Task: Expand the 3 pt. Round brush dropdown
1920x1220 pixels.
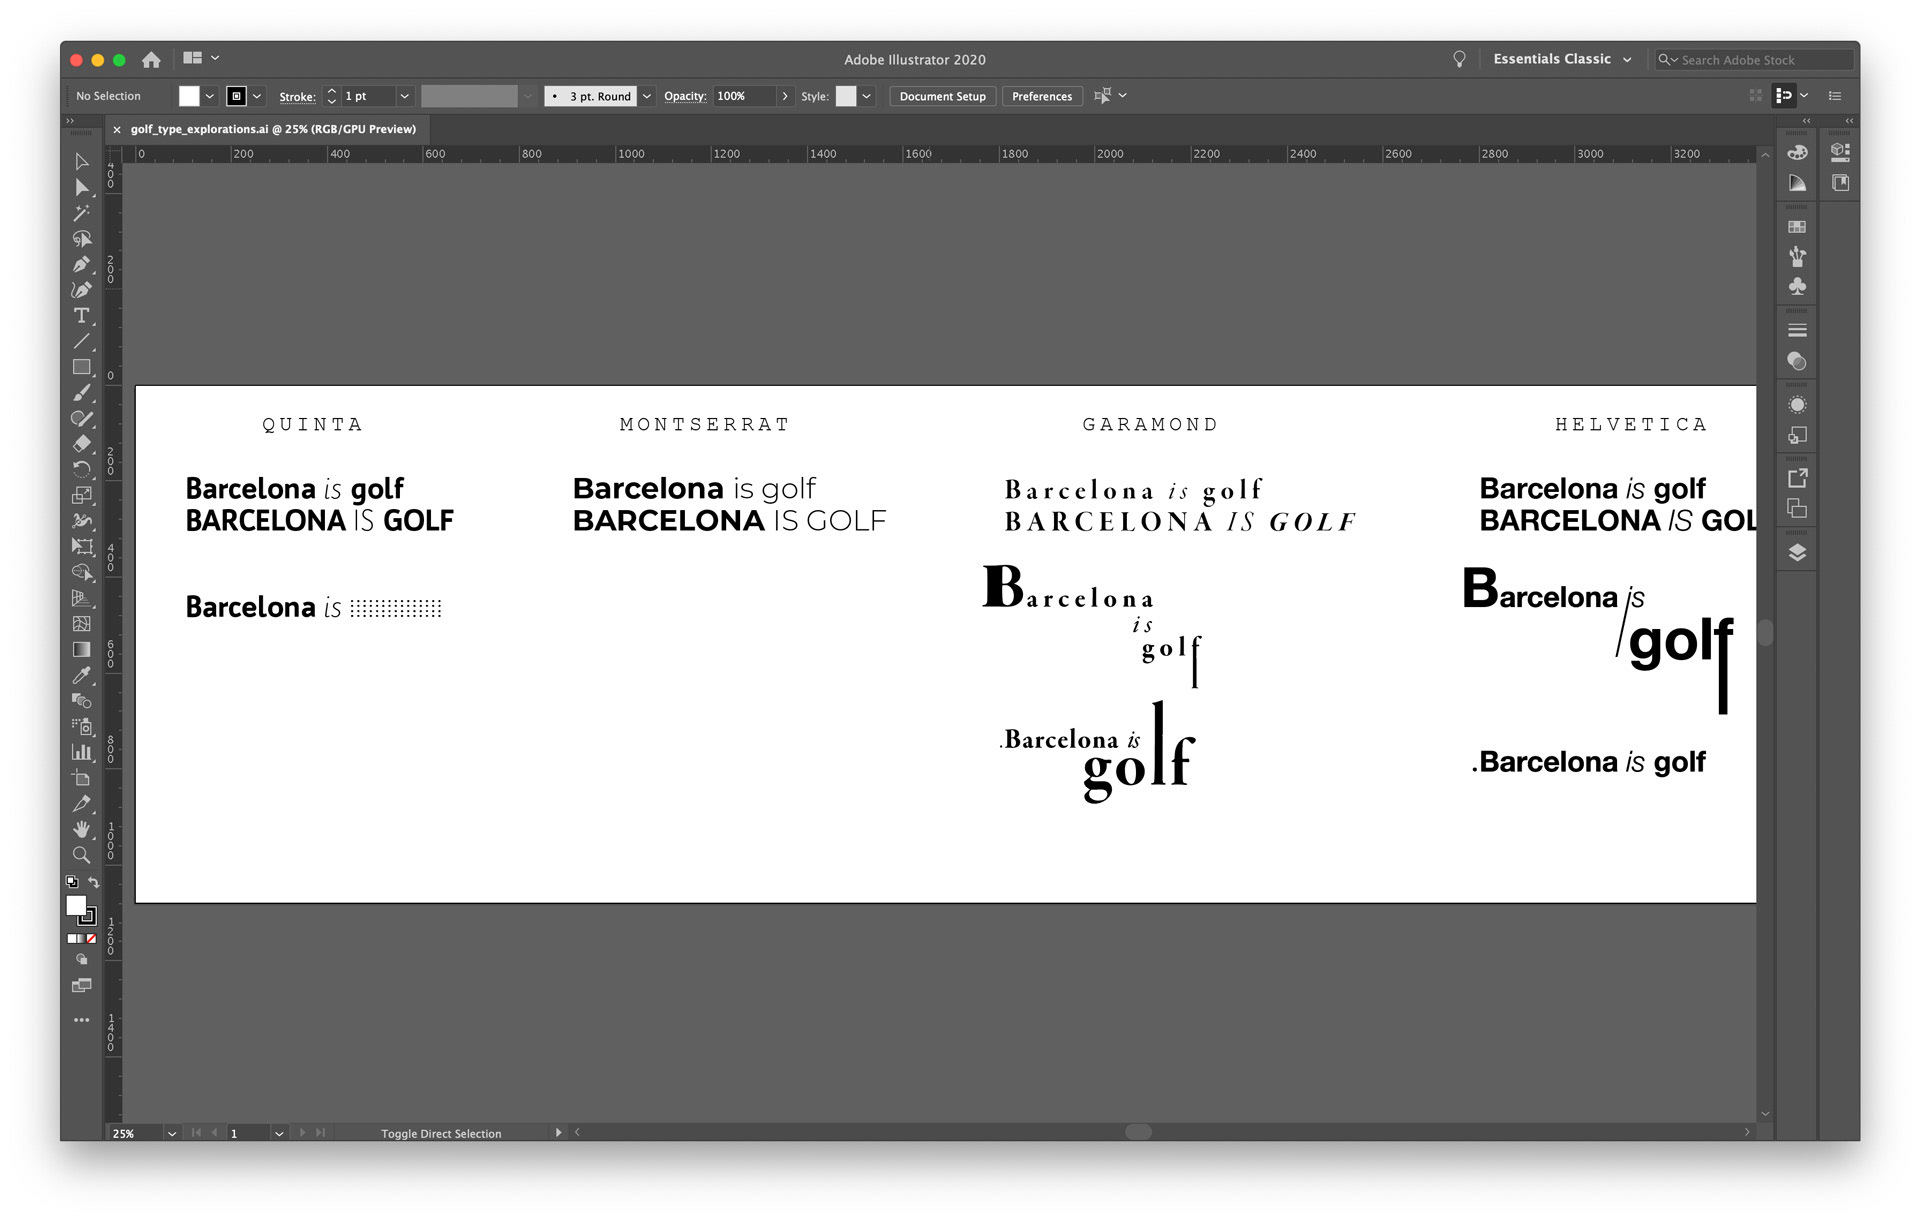Action: [x=647, y=97]
